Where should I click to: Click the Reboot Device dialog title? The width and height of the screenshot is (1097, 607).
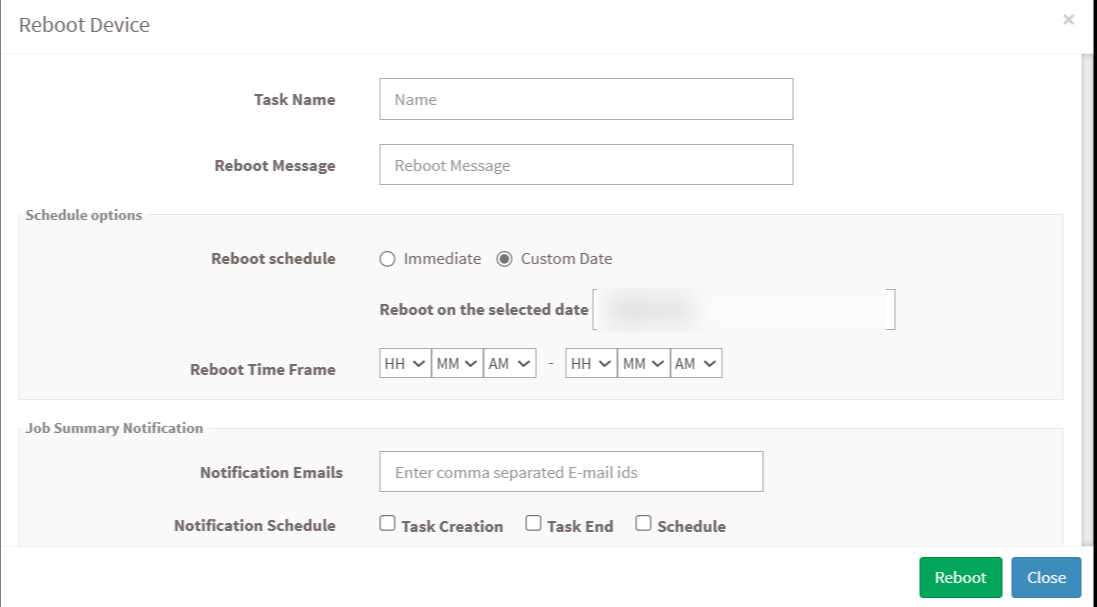(84, 25)
